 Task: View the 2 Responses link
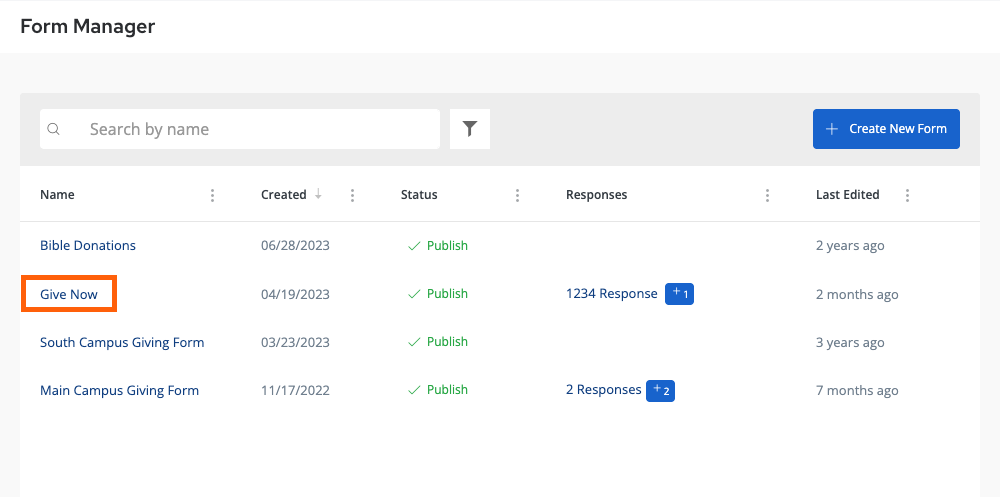click(x=603, y=390)
